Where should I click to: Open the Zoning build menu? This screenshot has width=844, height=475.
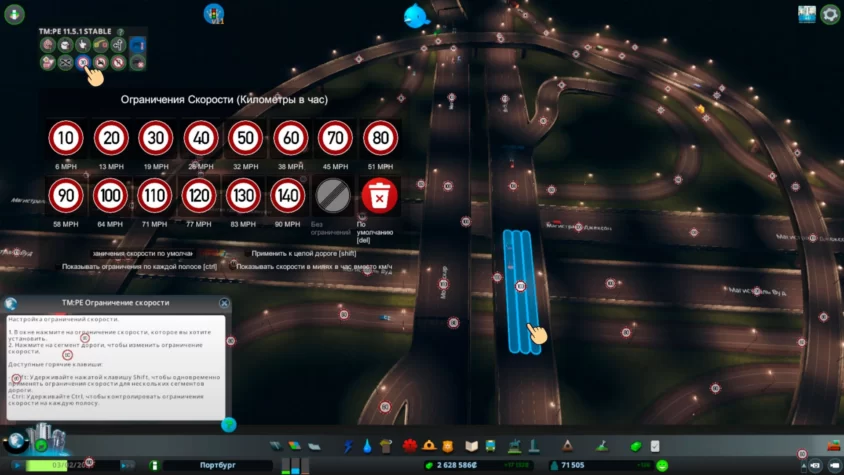point(294,446)
